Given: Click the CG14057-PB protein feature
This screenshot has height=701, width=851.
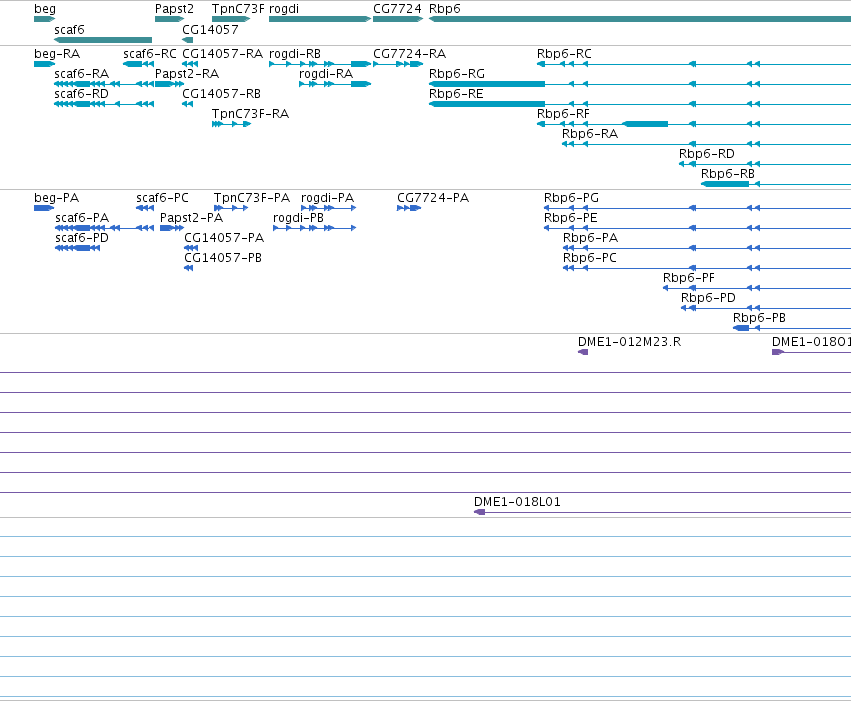Looking at the screenshot, I should point(189,268).
